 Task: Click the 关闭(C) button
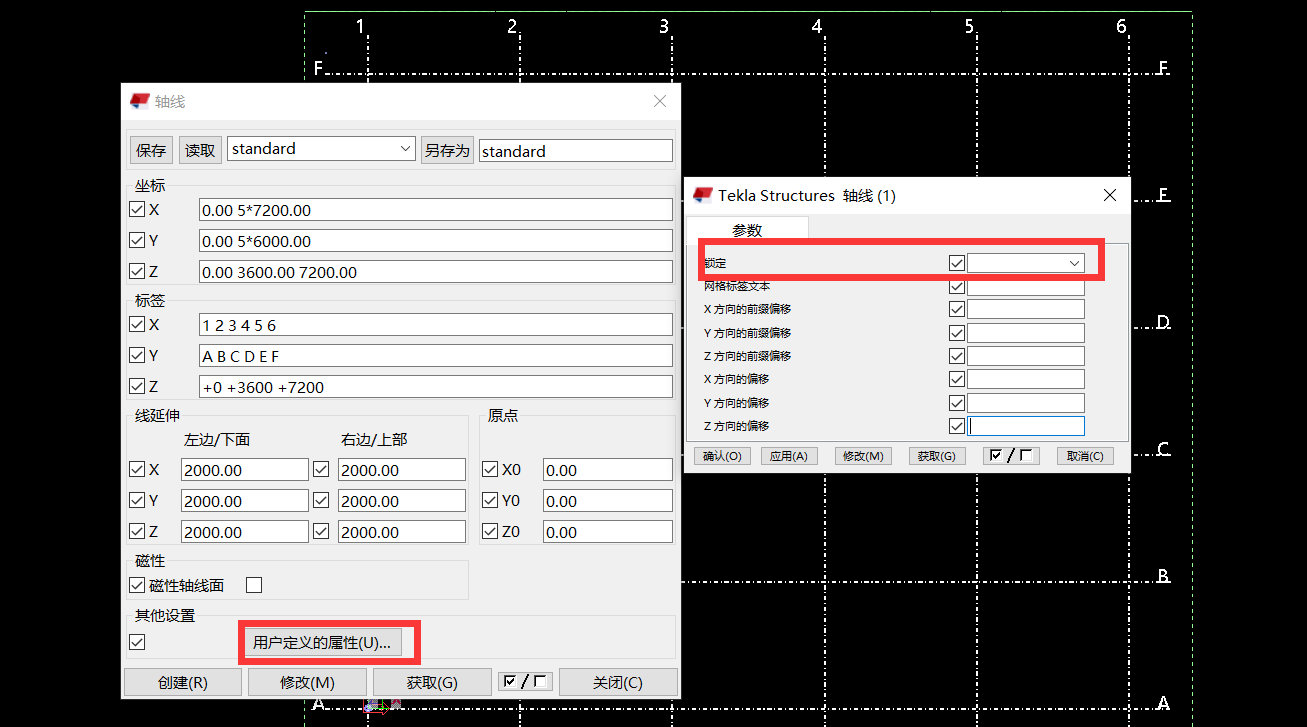618,682
